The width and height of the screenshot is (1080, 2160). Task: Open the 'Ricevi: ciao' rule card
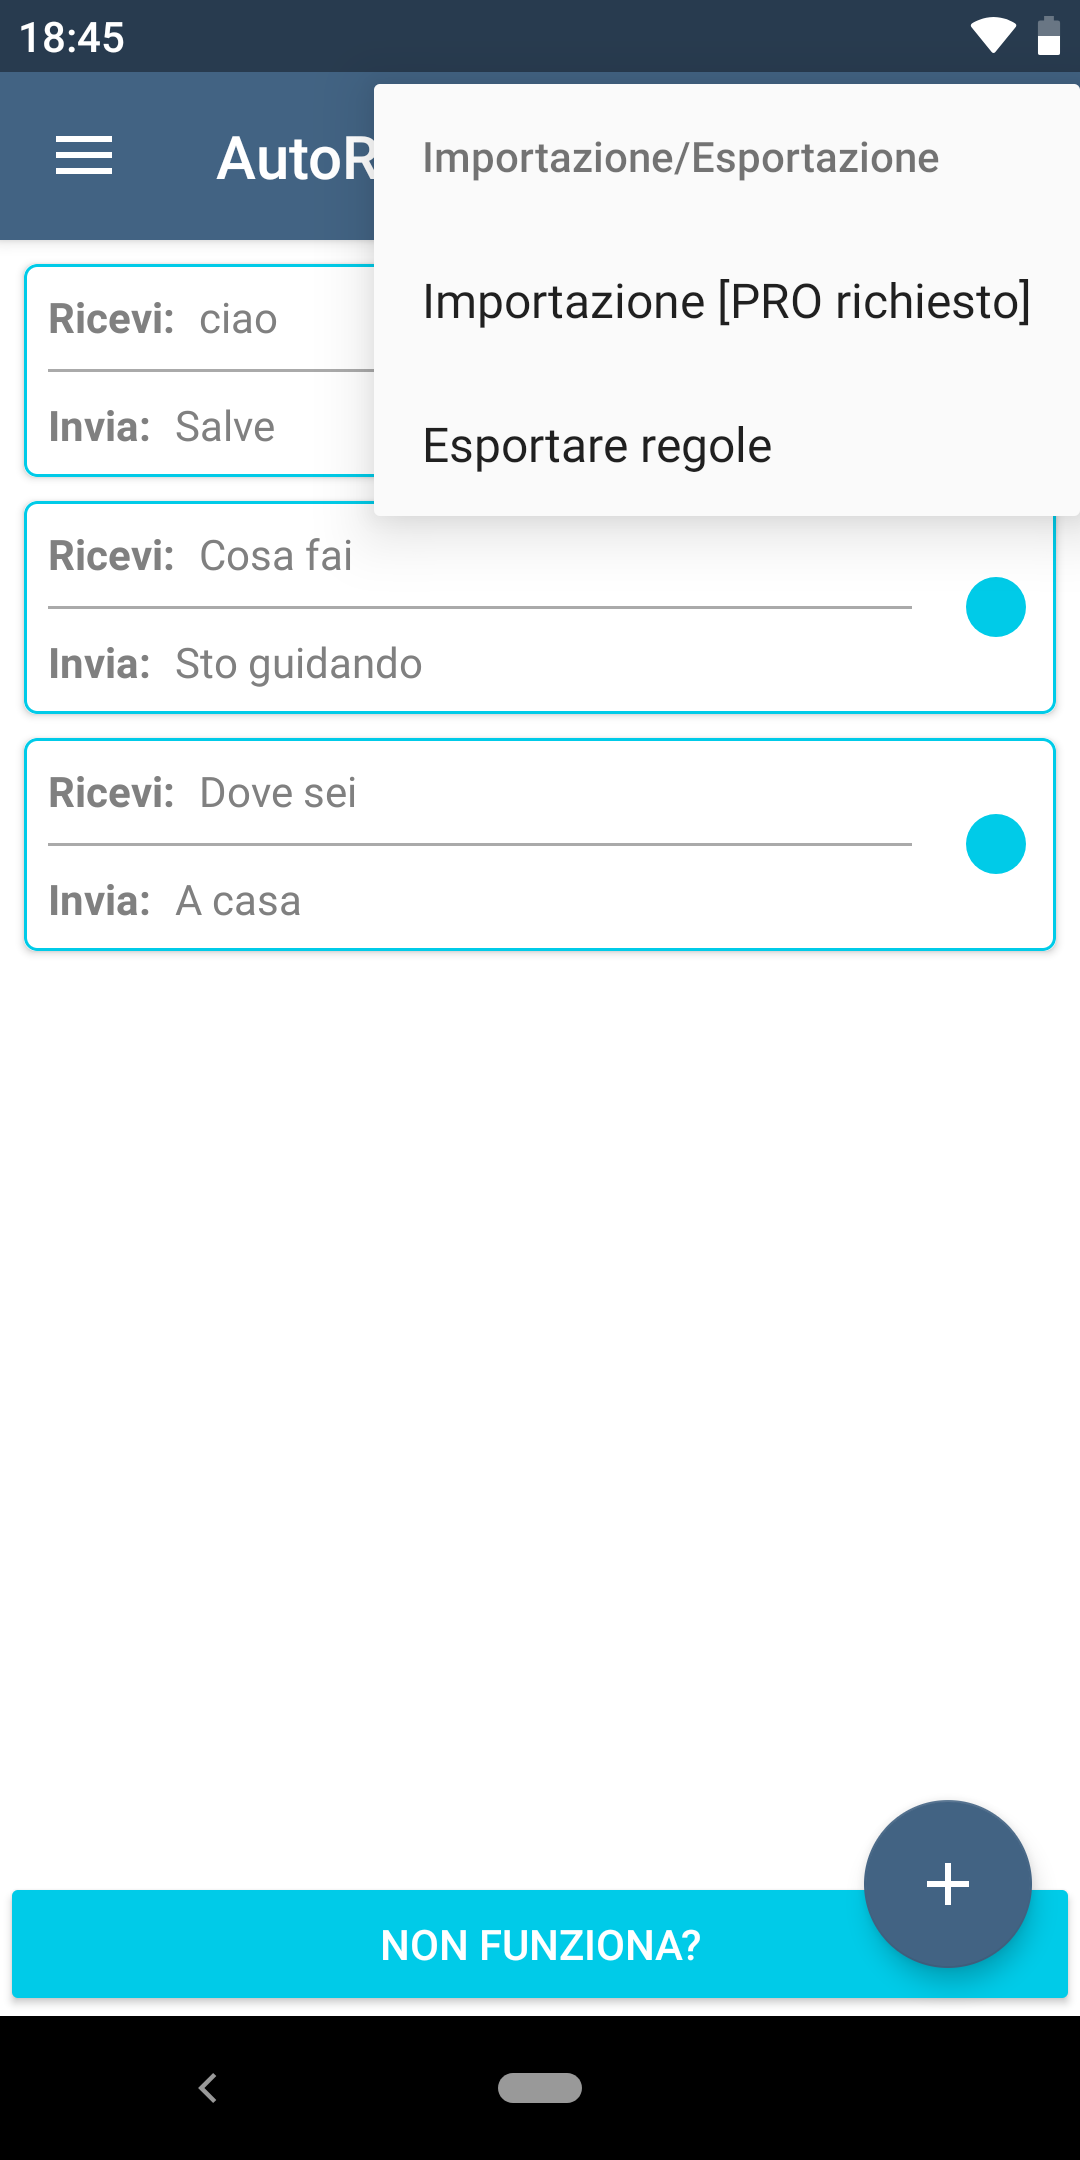click(x=200, y=320)
